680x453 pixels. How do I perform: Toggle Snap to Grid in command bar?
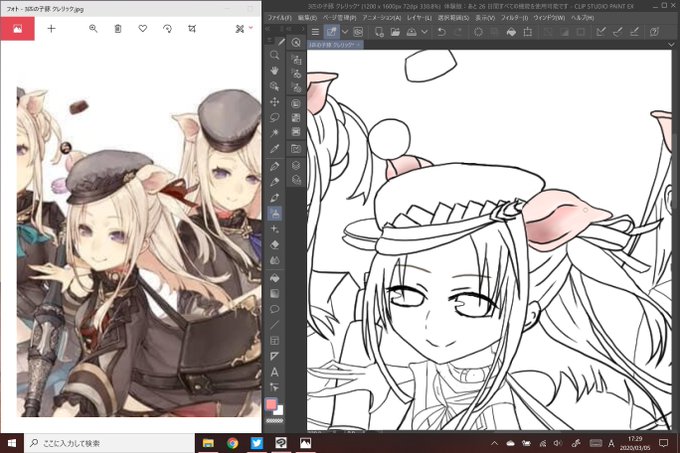click(x=634, y=32)
